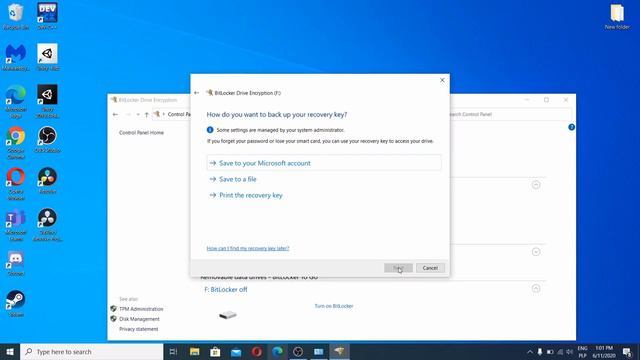Open the Mail app from the taskbar
640x360 pixels.
coord(236,351)
